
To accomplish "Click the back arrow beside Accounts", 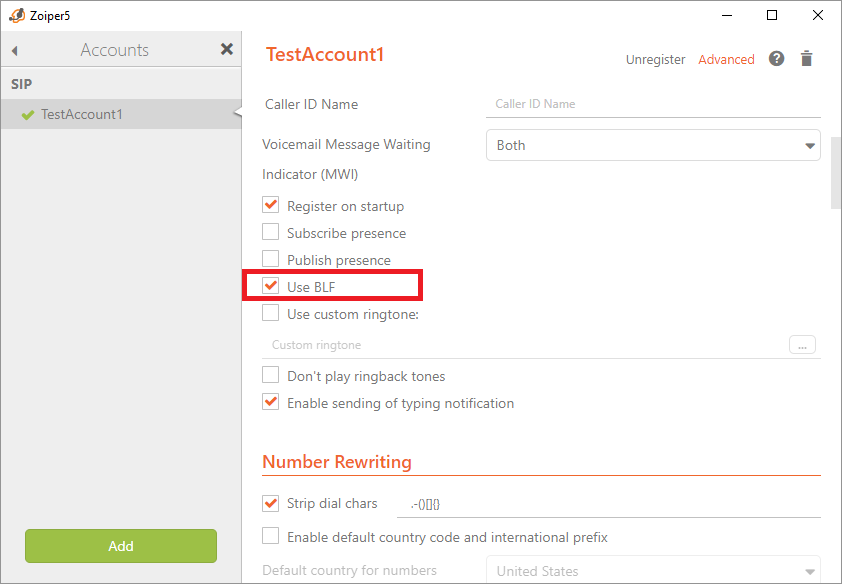I will [15, 50].
